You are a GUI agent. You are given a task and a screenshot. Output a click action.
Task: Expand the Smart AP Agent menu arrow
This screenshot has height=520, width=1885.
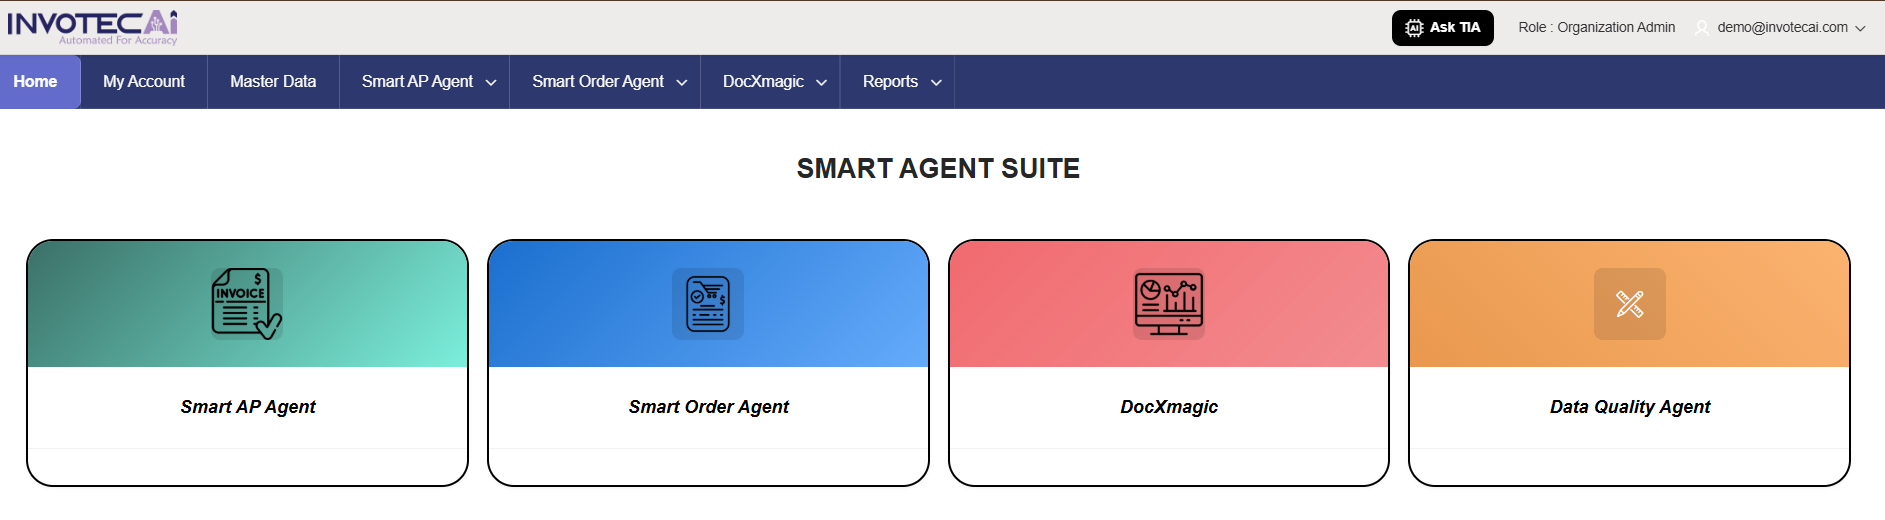point(491,83)
